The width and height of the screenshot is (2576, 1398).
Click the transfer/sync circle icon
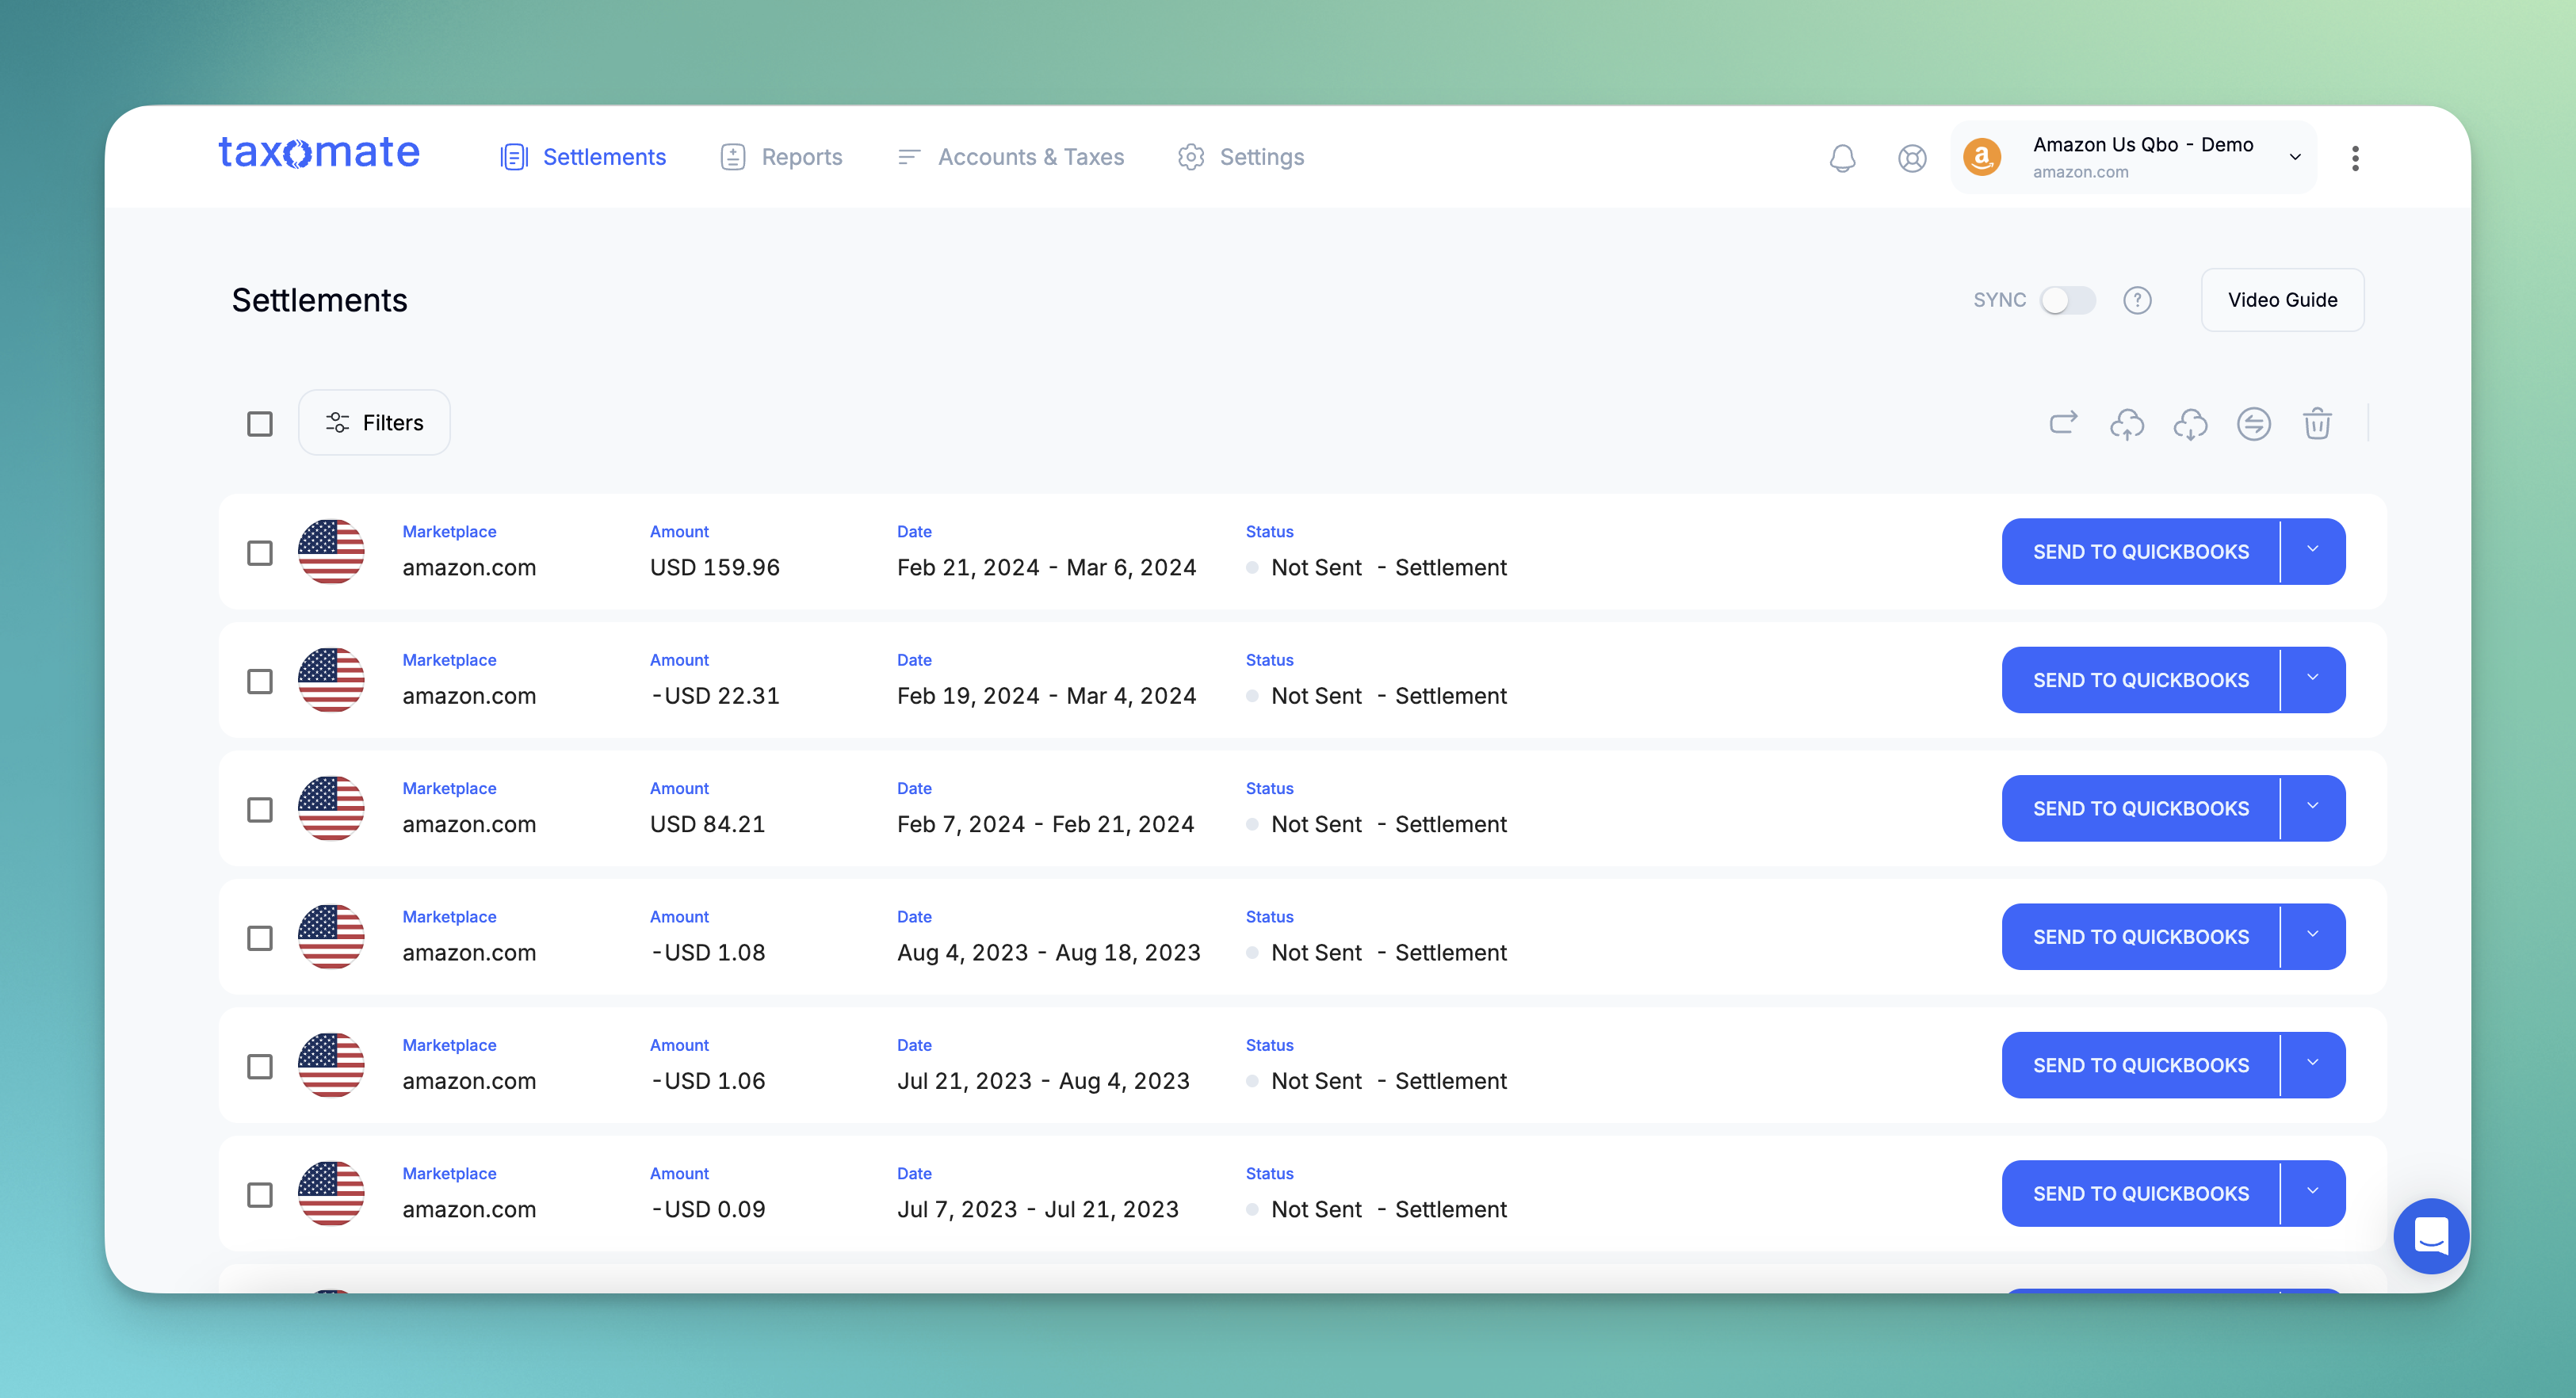pyautogui.click(x=2254, y=424)
